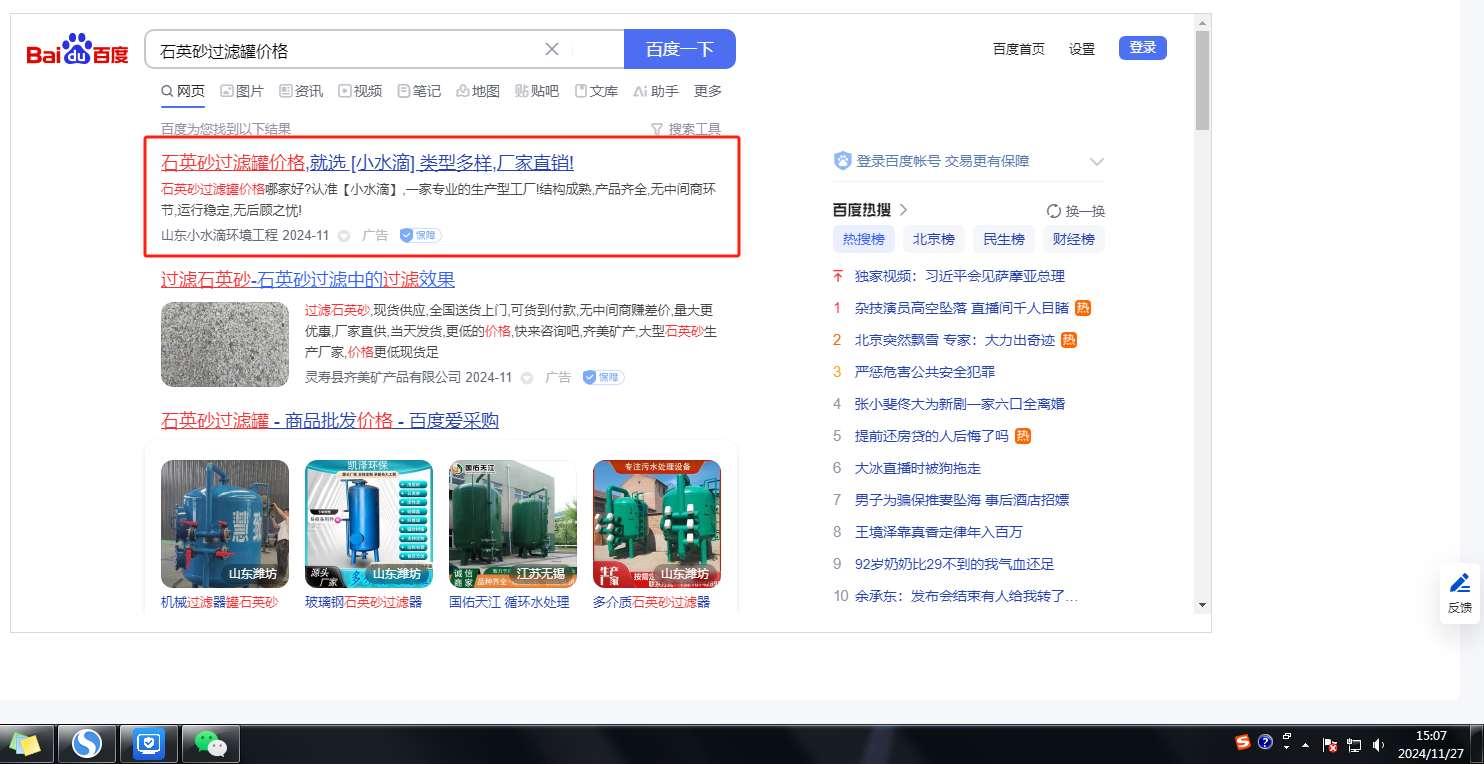Expand the 登录百度帐号 panel chevron
This screenshot has width=1484, height=764.
pos(1096,161)
